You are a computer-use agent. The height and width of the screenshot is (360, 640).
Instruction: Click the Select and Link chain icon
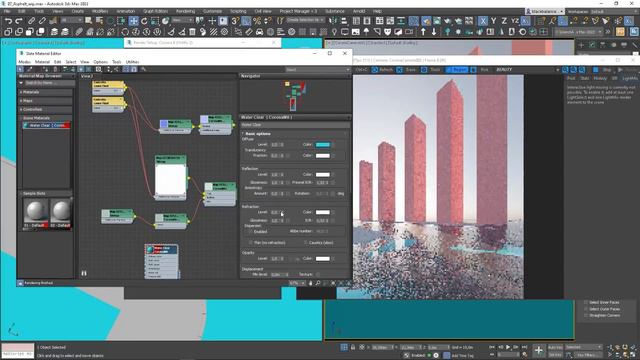(31, 21)
